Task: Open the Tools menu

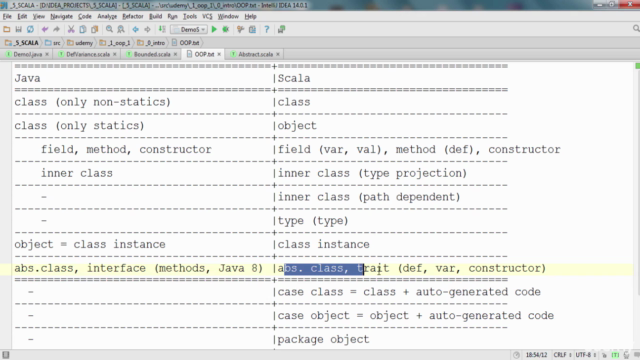Action: click(190, 16)
